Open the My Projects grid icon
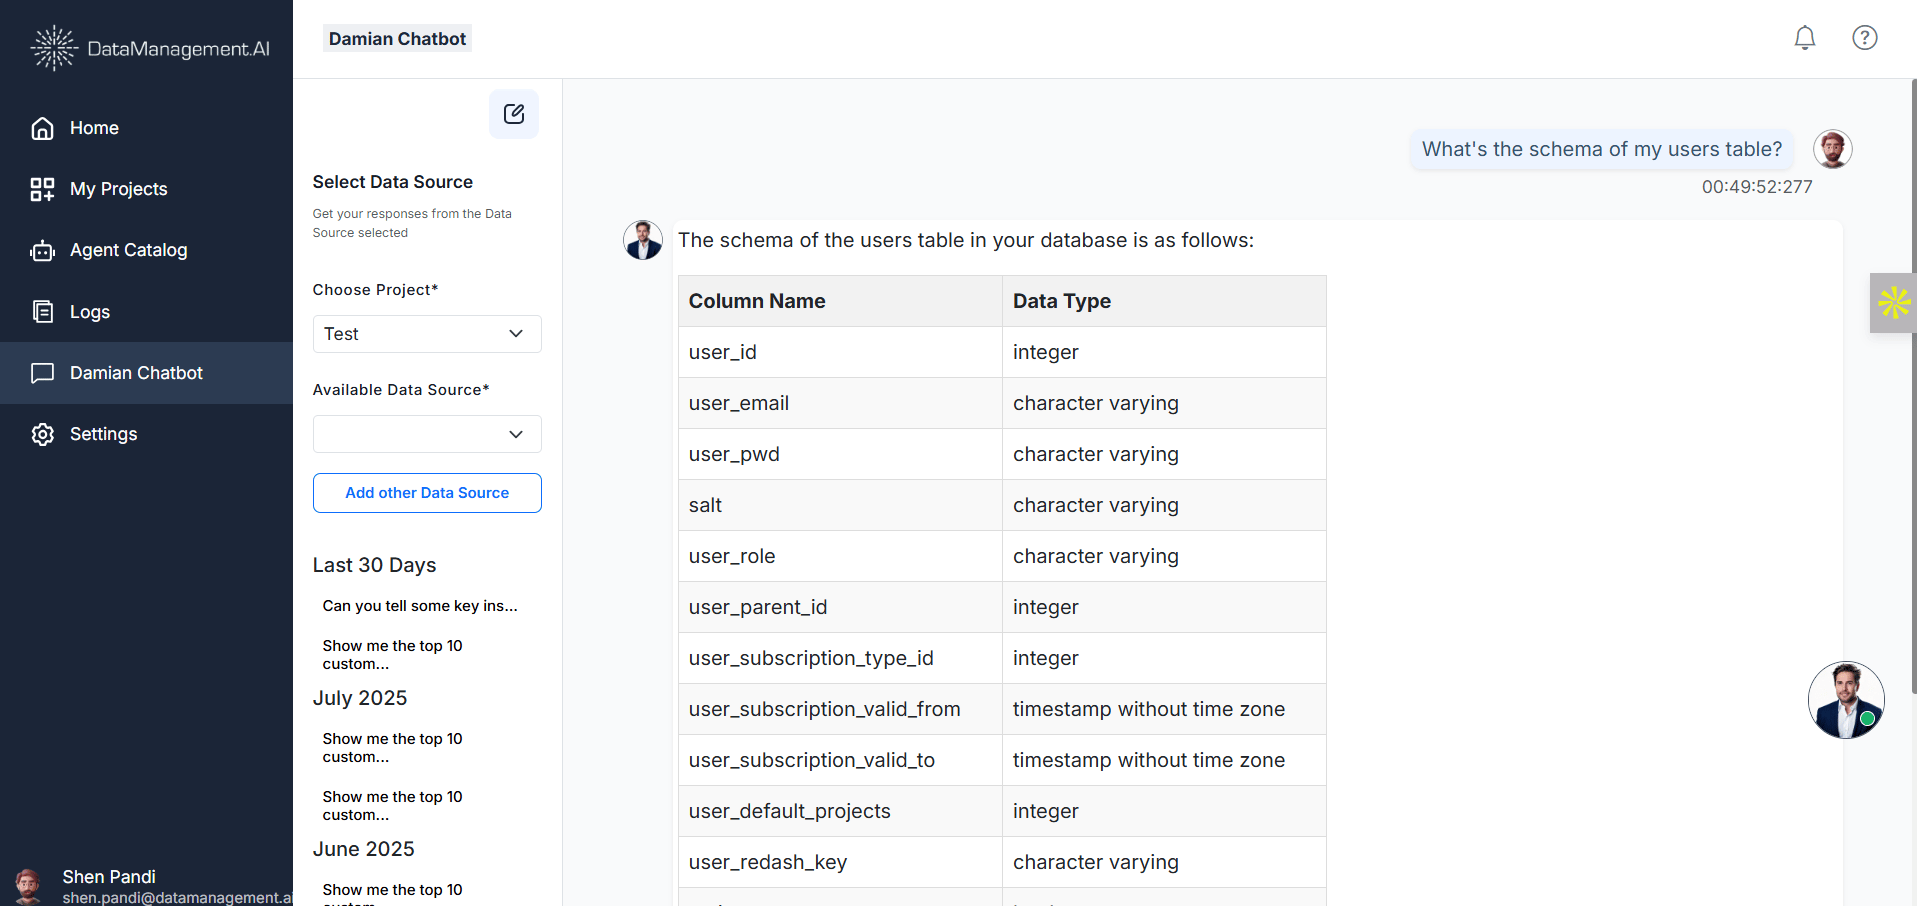The width and height of the screenshot is (1917, 906). click(x=42, y=189)
